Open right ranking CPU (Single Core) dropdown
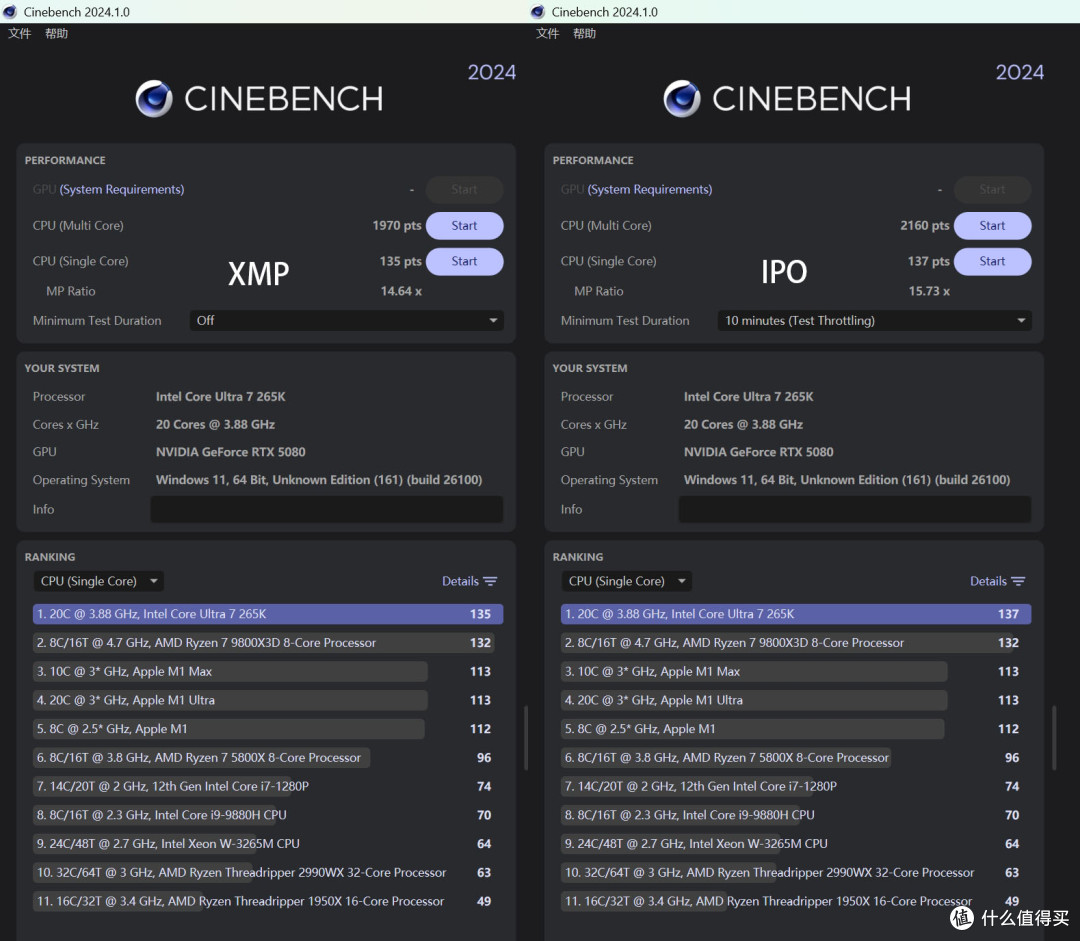 tap(627, 581)
